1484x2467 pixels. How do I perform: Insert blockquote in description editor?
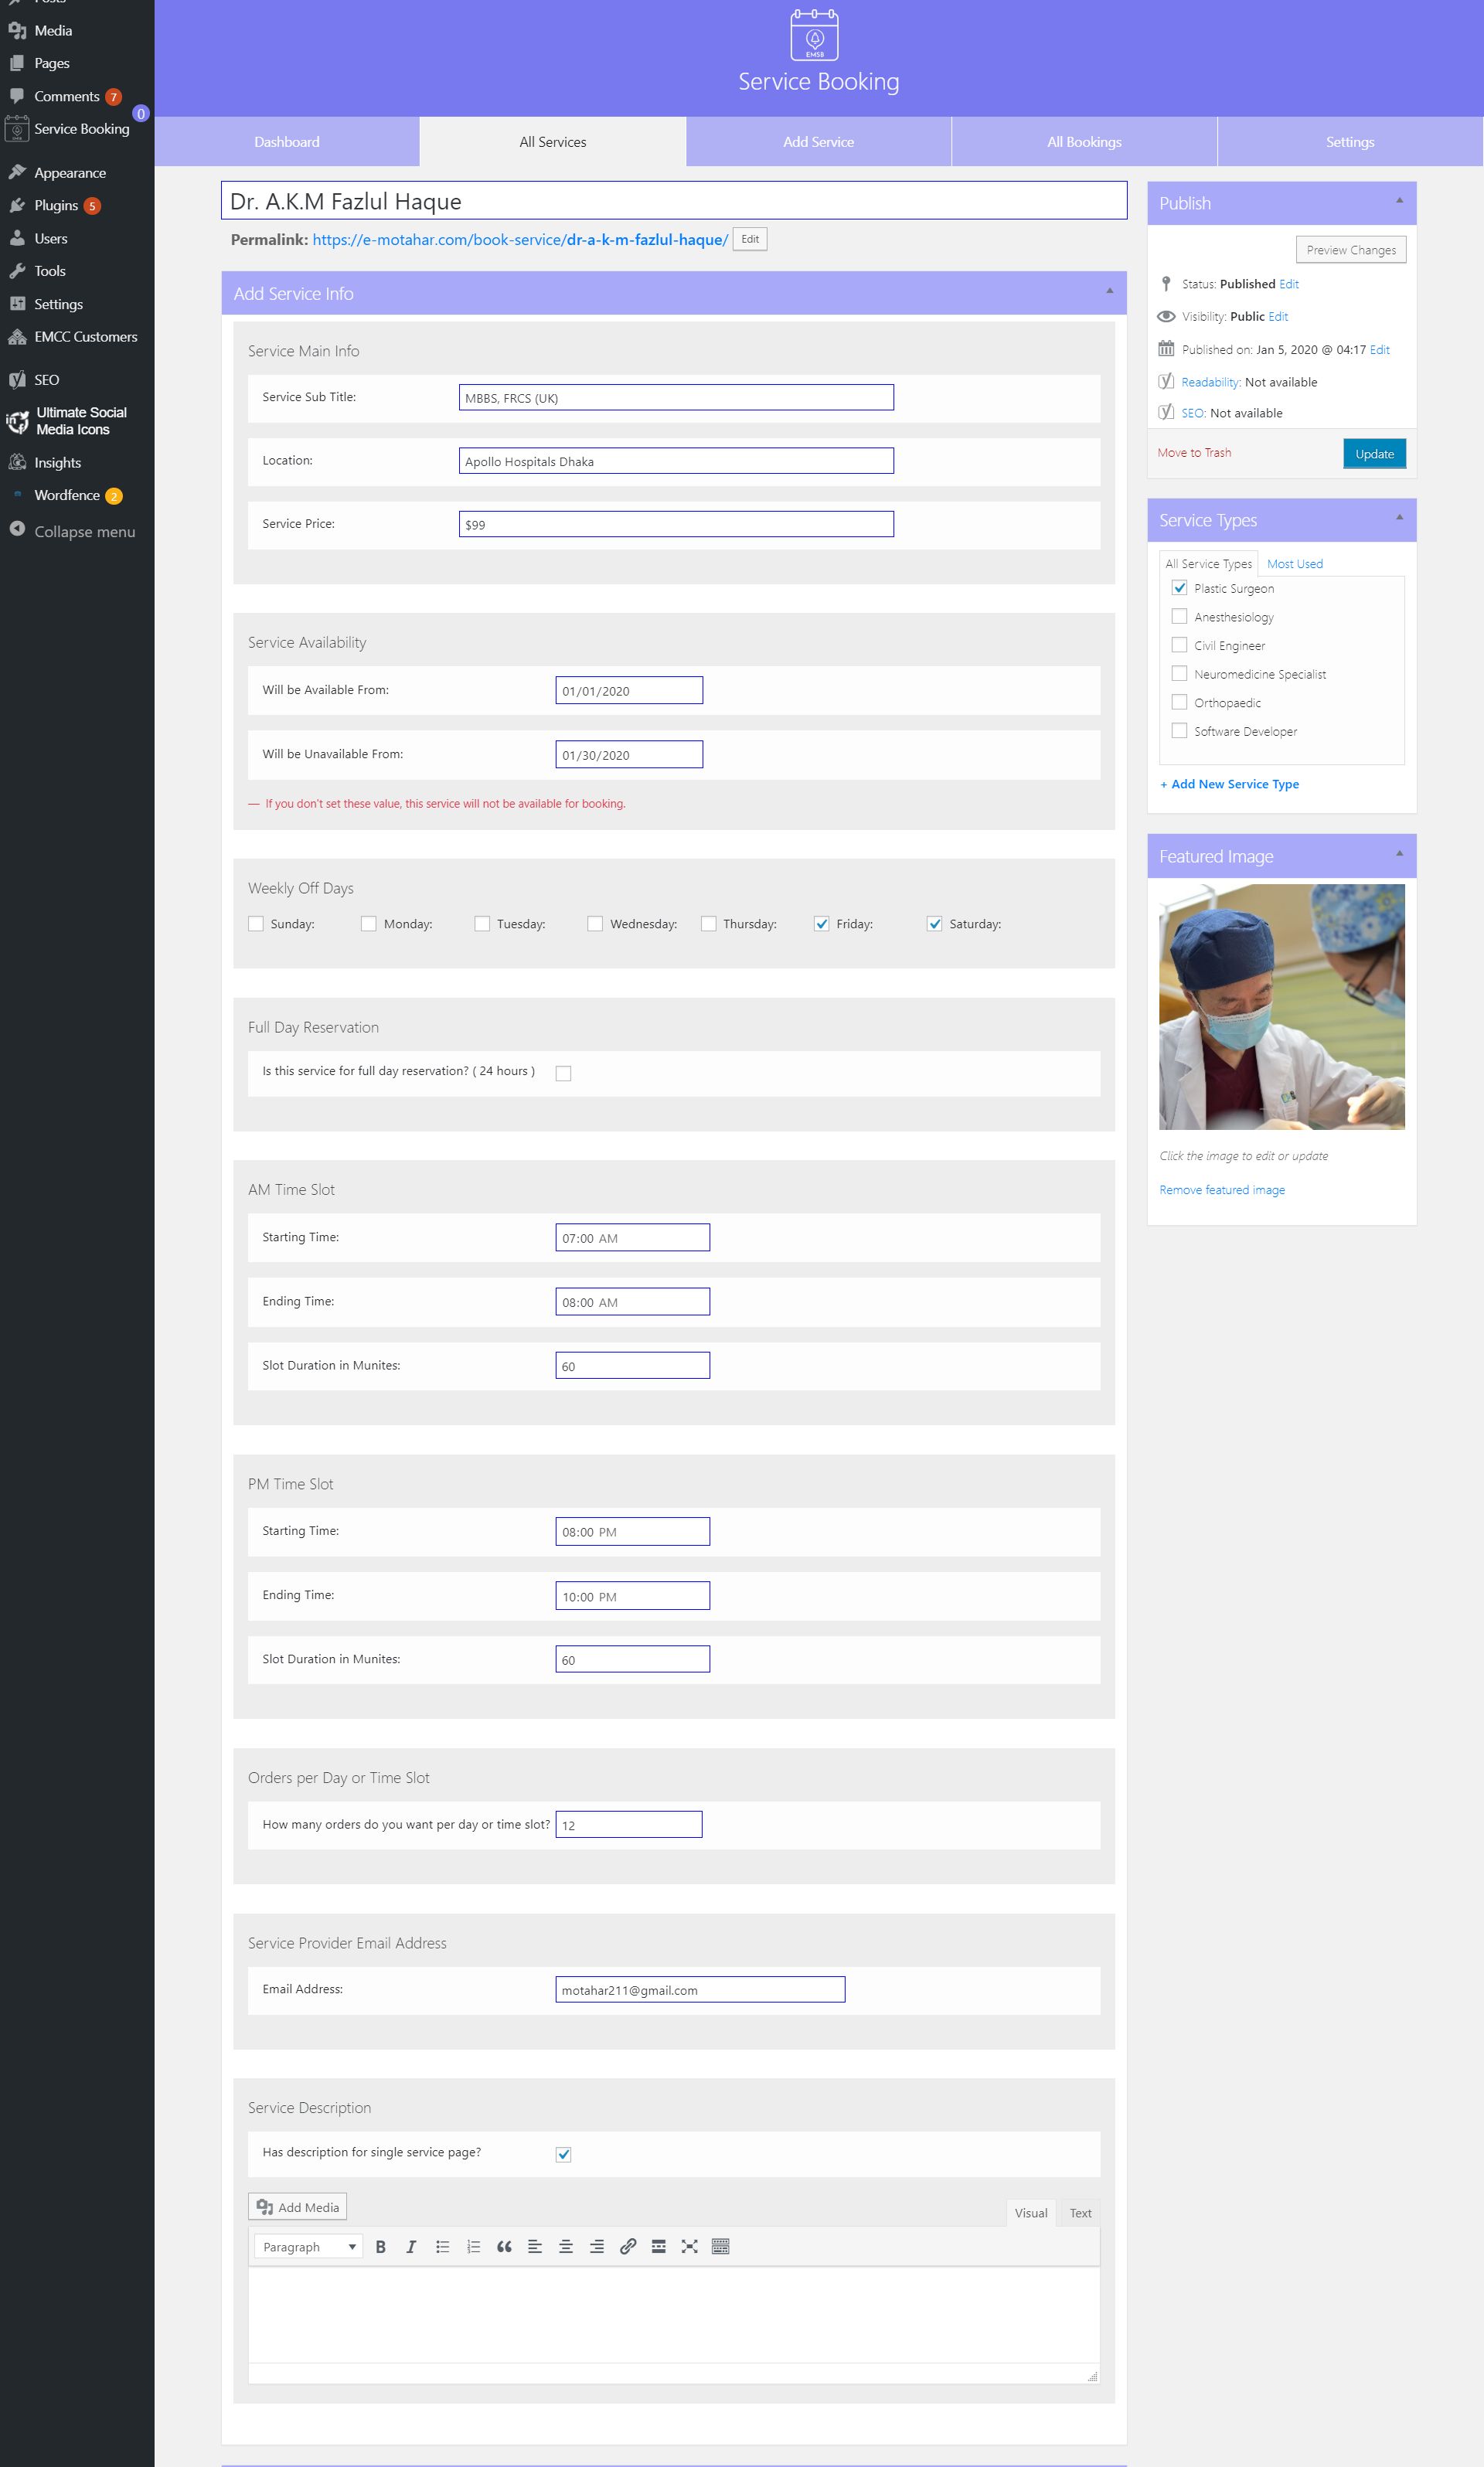504,2246
